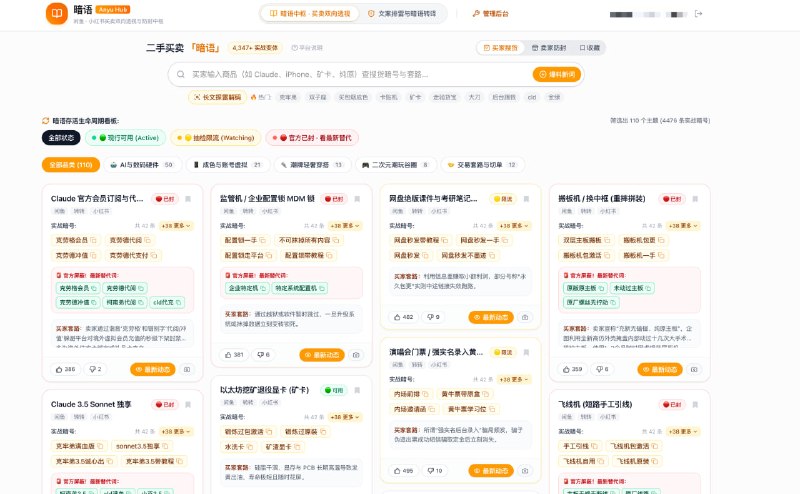
Task: Click the orange 爆料新词 button
Action: 557,75
